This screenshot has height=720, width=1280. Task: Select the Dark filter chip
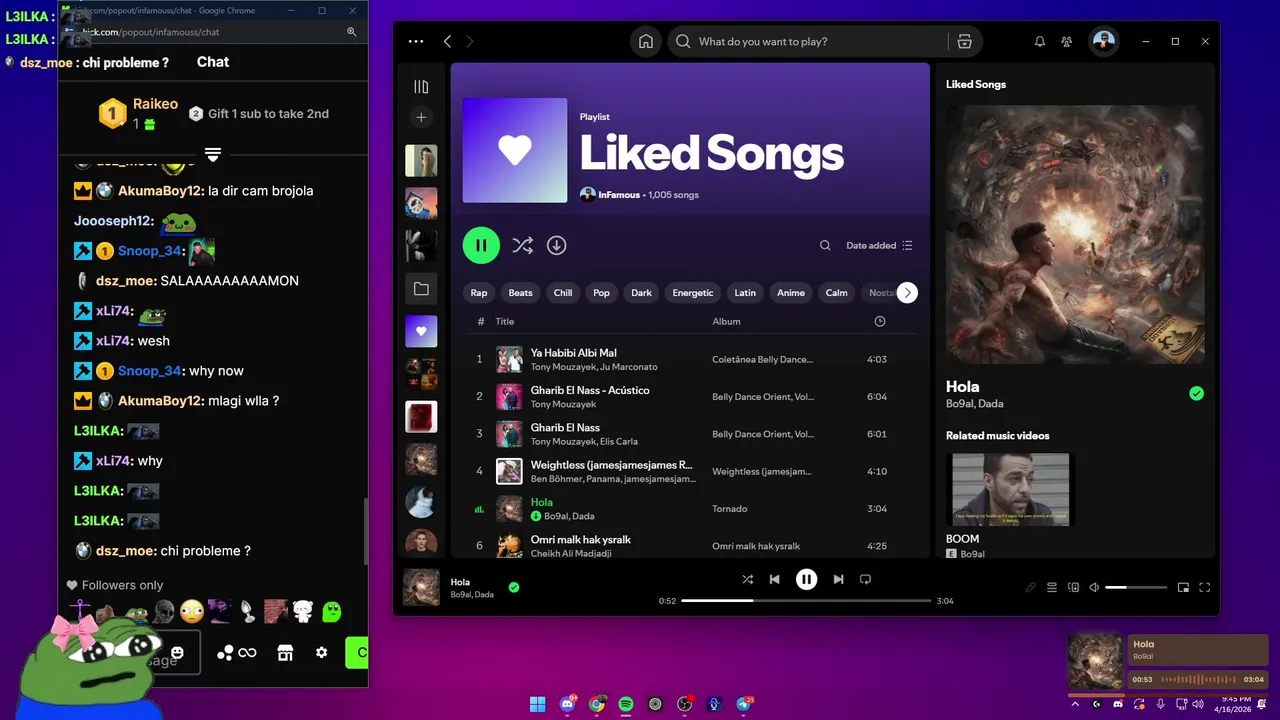641,293
